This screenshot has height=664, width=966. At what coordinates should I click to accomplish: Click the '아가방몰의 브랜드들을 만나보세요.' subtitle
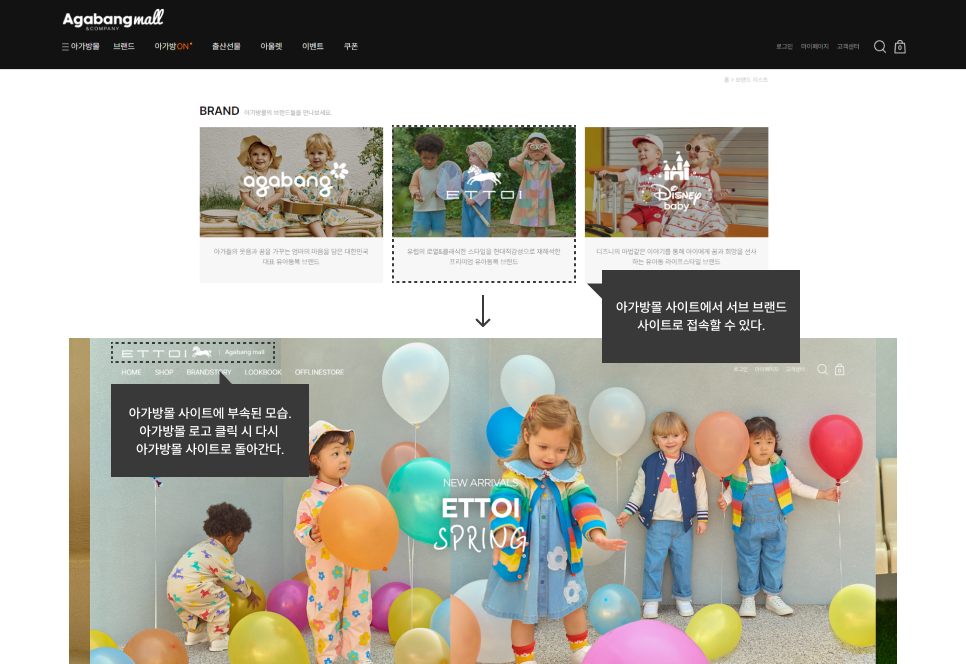[288, 113]
